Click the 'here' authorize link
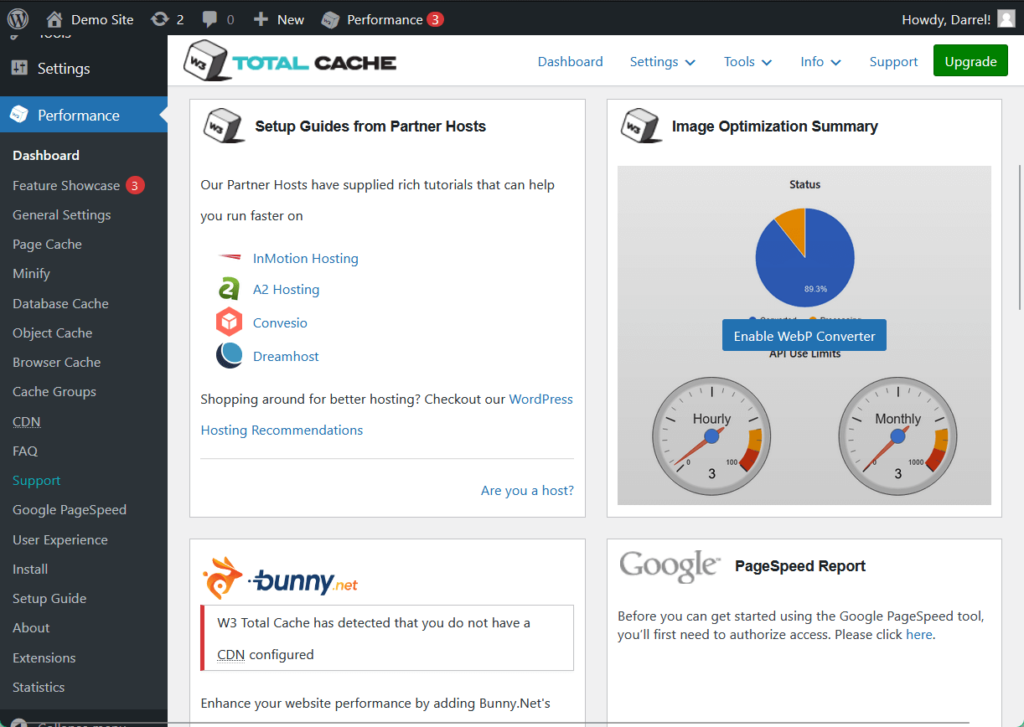Screen dimensions: 1024x727 (x=919, y=634)
